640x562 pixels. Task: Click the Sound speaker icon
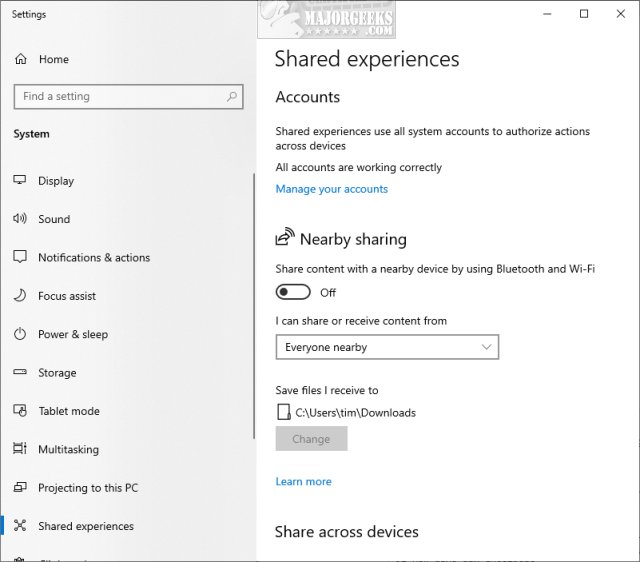19,219
